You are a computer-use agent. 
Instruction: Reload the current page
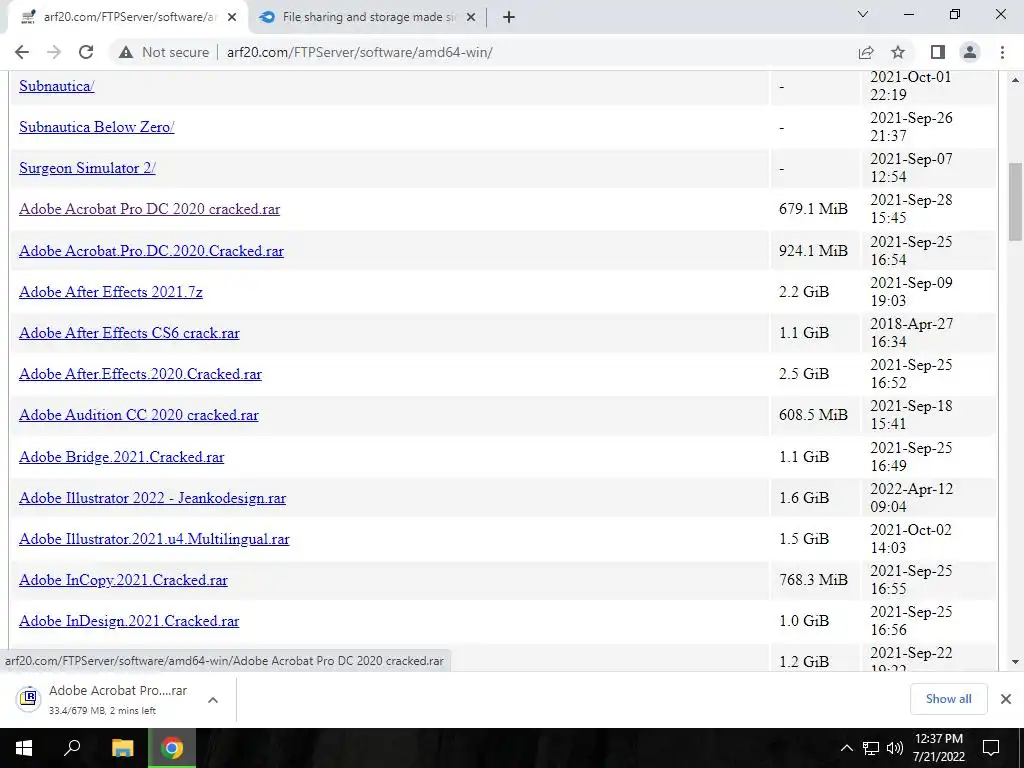86,52
